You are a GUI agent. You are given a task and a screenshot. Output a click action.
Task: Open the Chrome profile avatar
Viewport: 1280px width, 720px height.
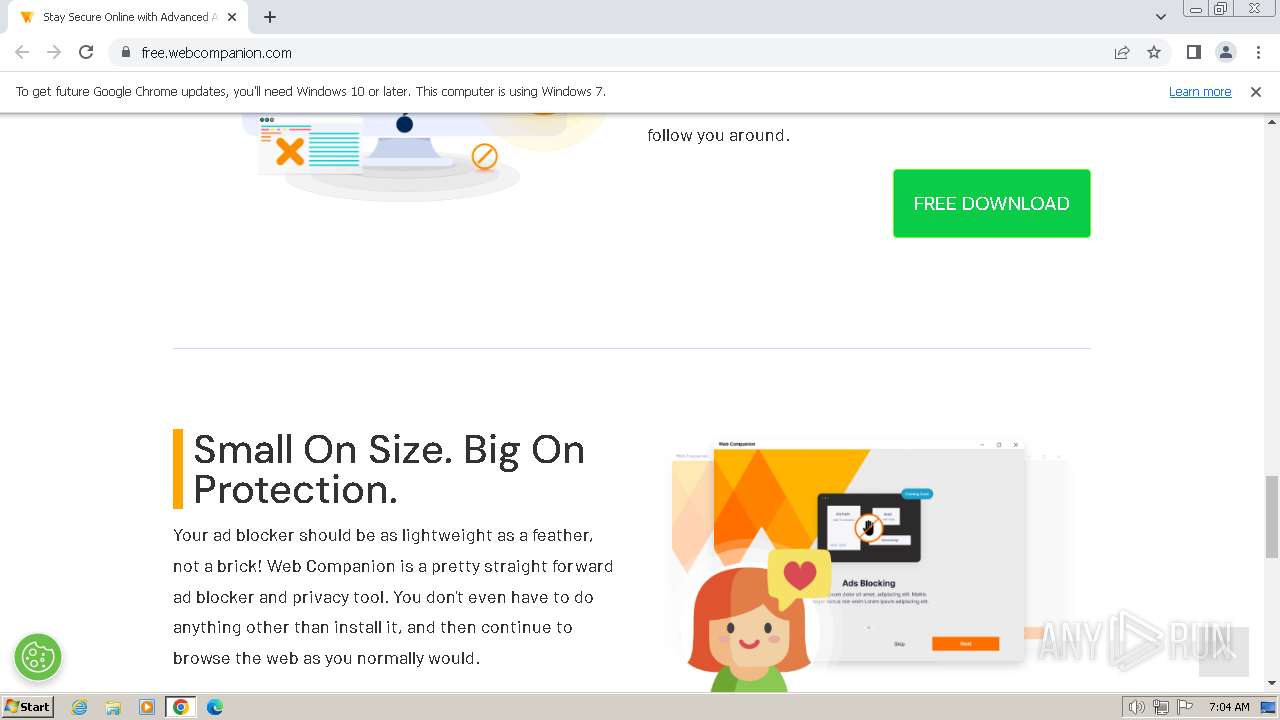(1225, 52)
